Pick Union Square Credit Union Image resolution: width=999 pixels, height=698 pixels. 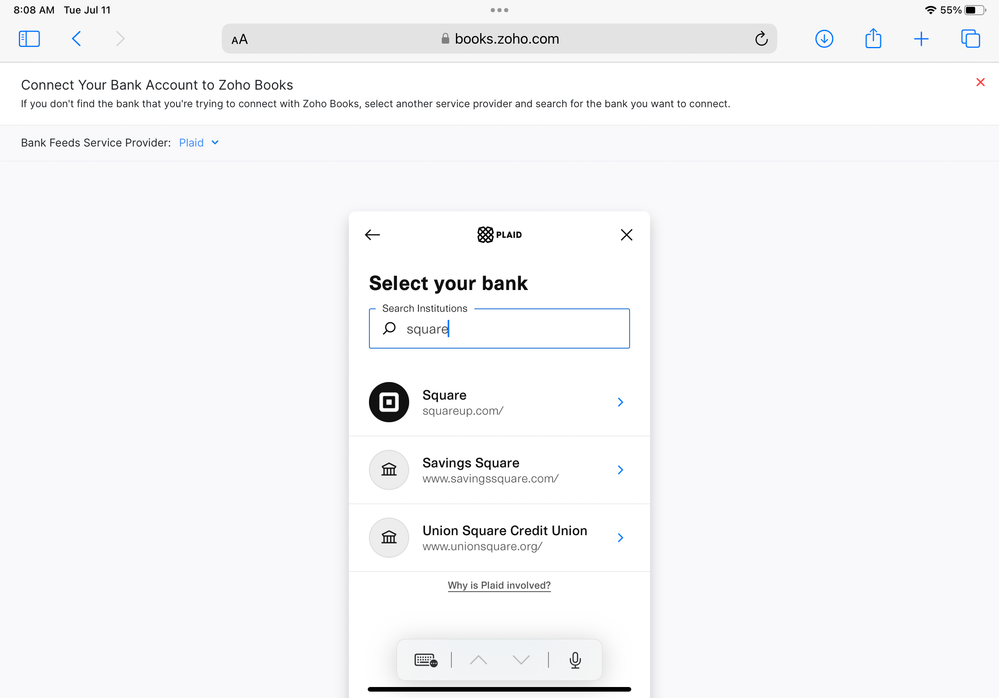click(x=499, y=538)
